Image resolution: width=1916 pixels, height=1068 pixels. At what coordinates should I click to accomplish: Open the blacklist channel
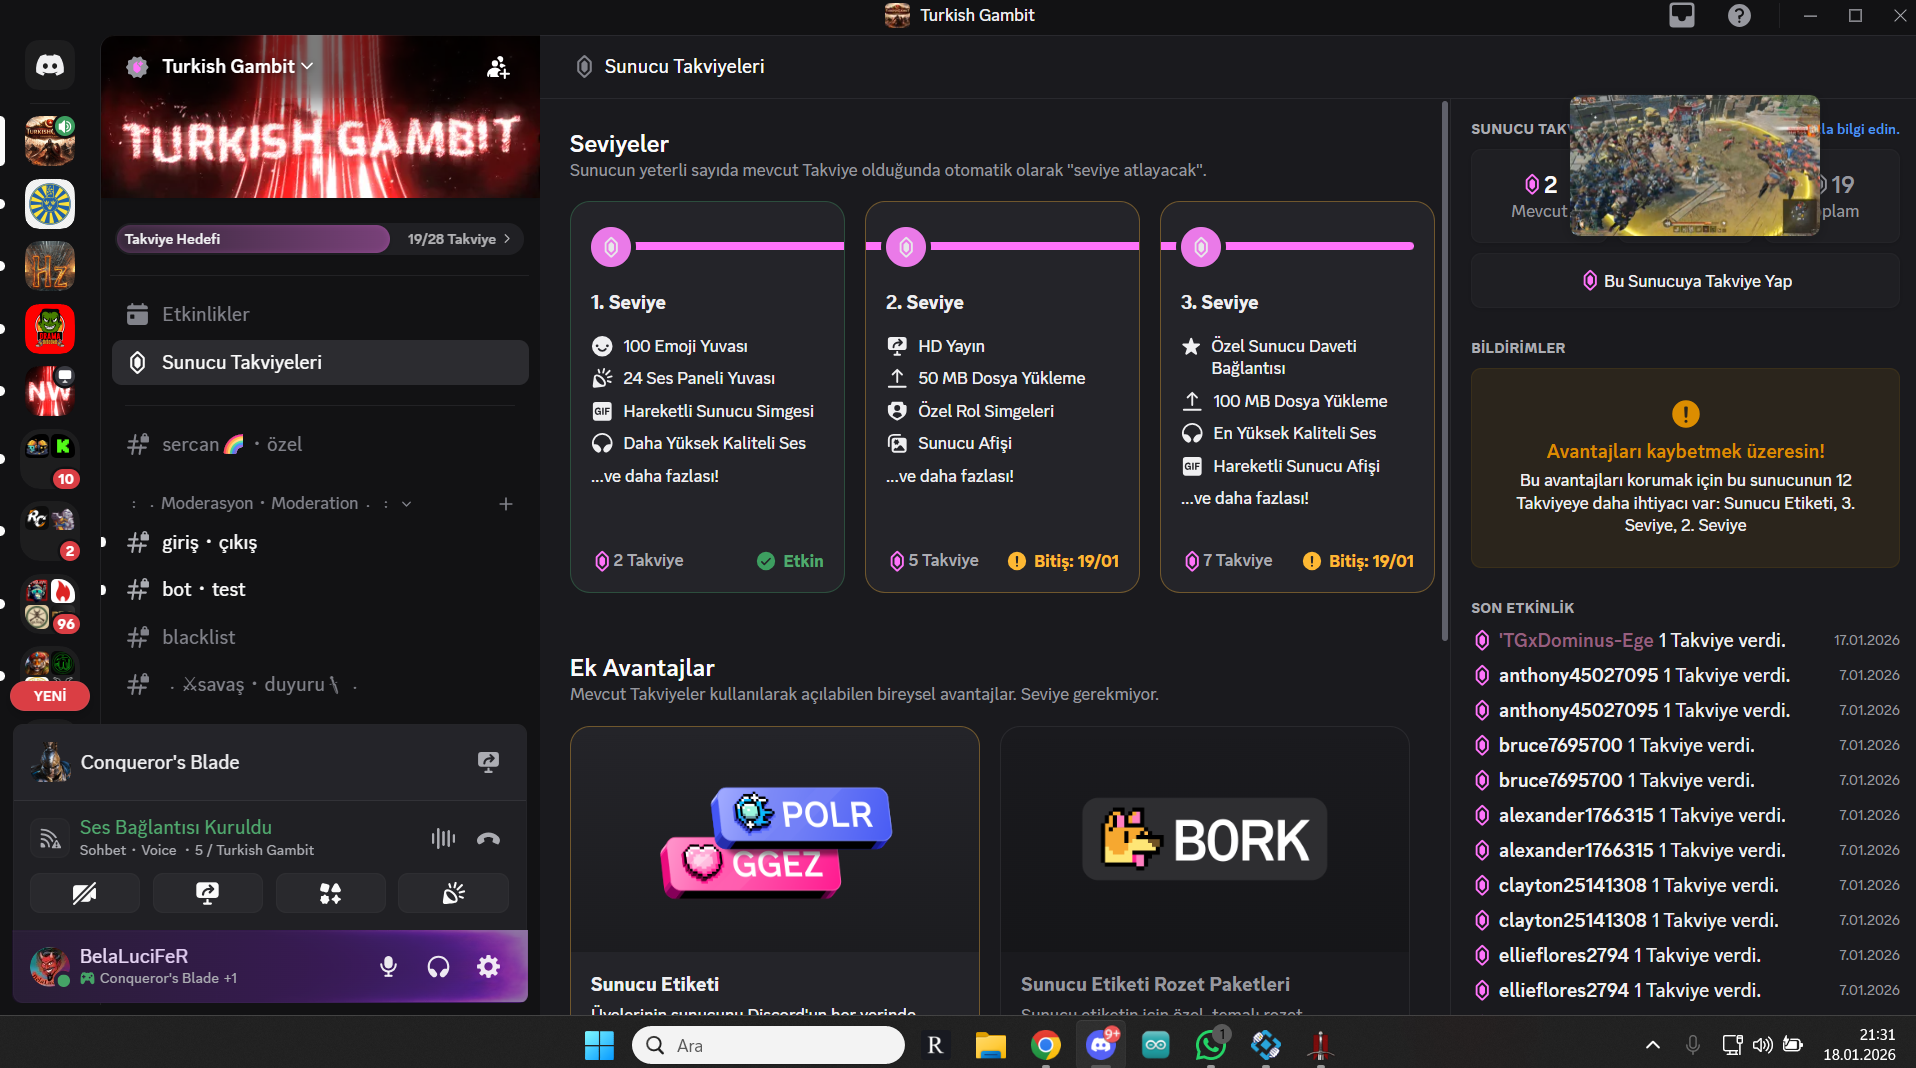320,637
